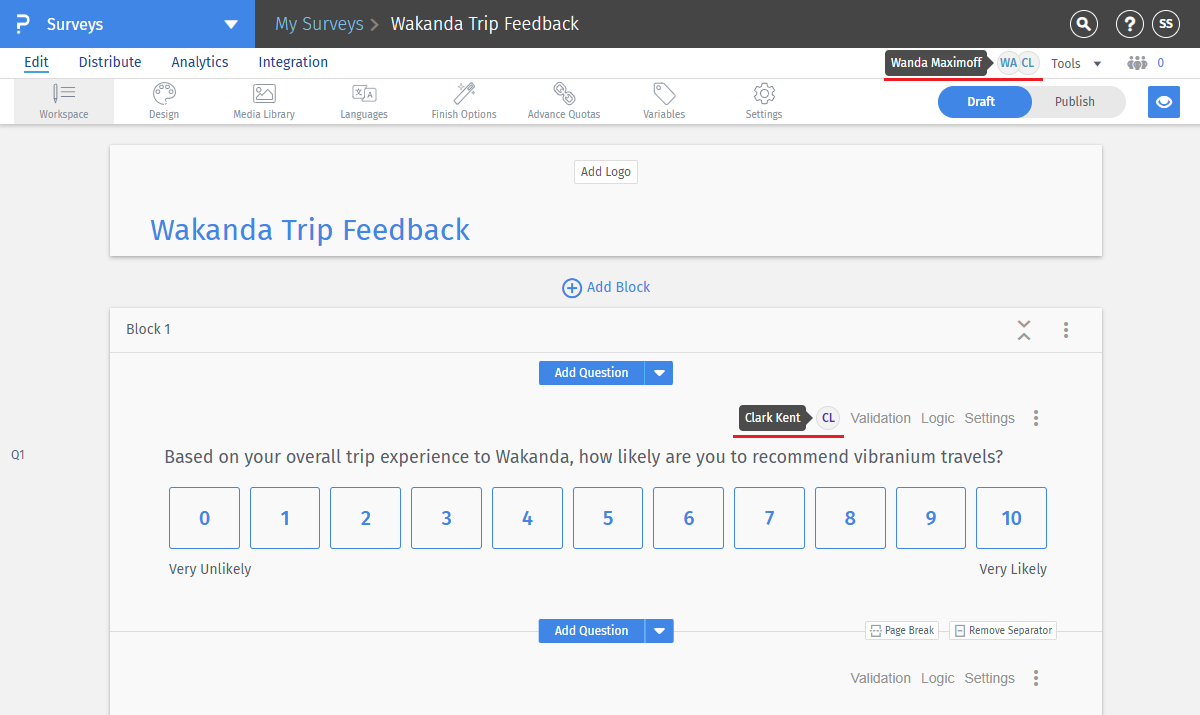Click the Very Likely label
Viewport: 1200px width, 715px height.
point(1013,569)
